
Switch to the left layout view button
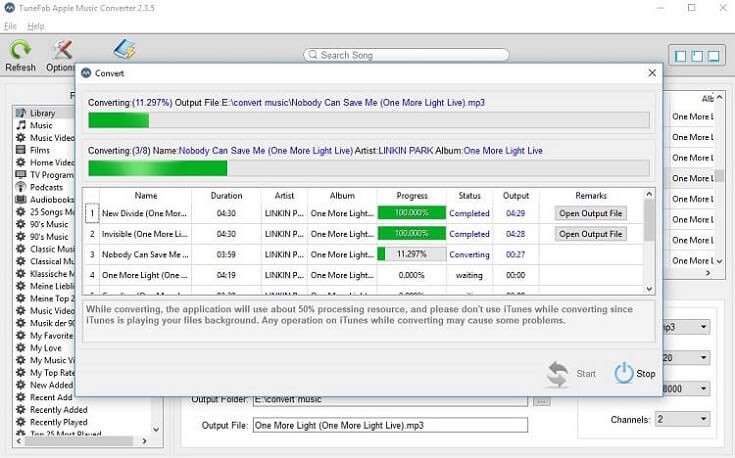coord(681,56)
